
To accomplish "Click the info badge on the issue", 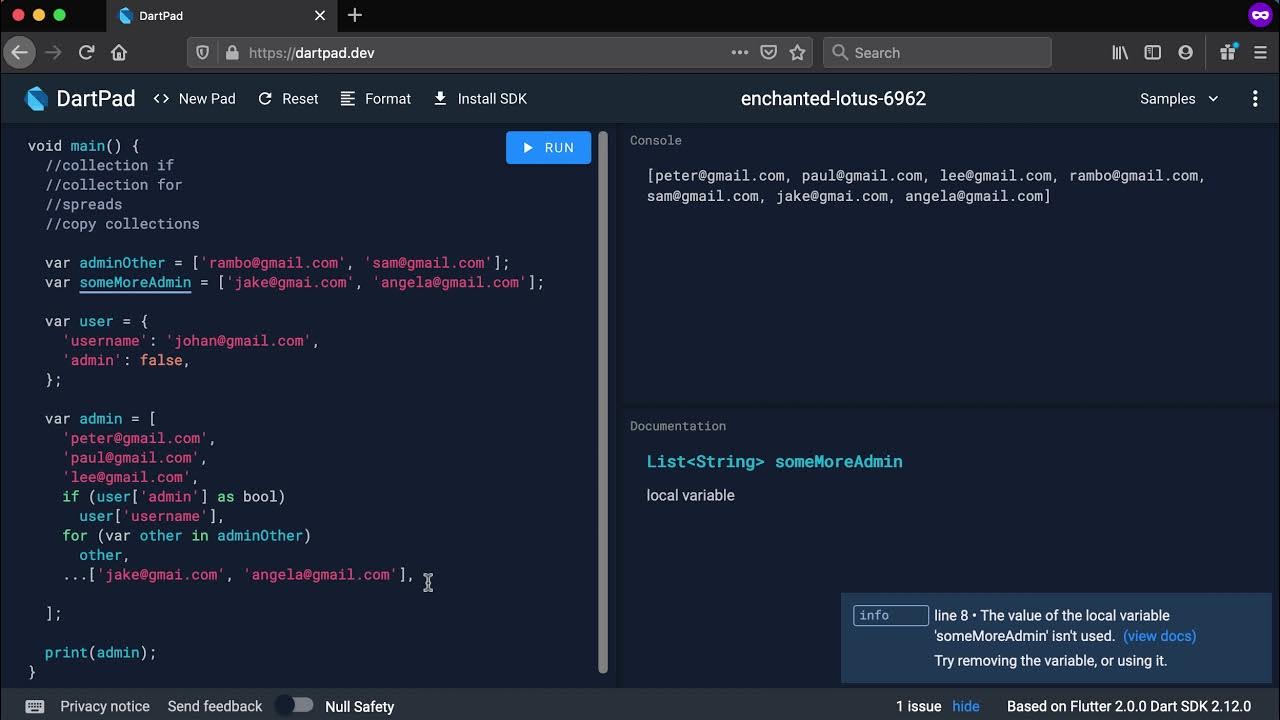I will point(890,615).
